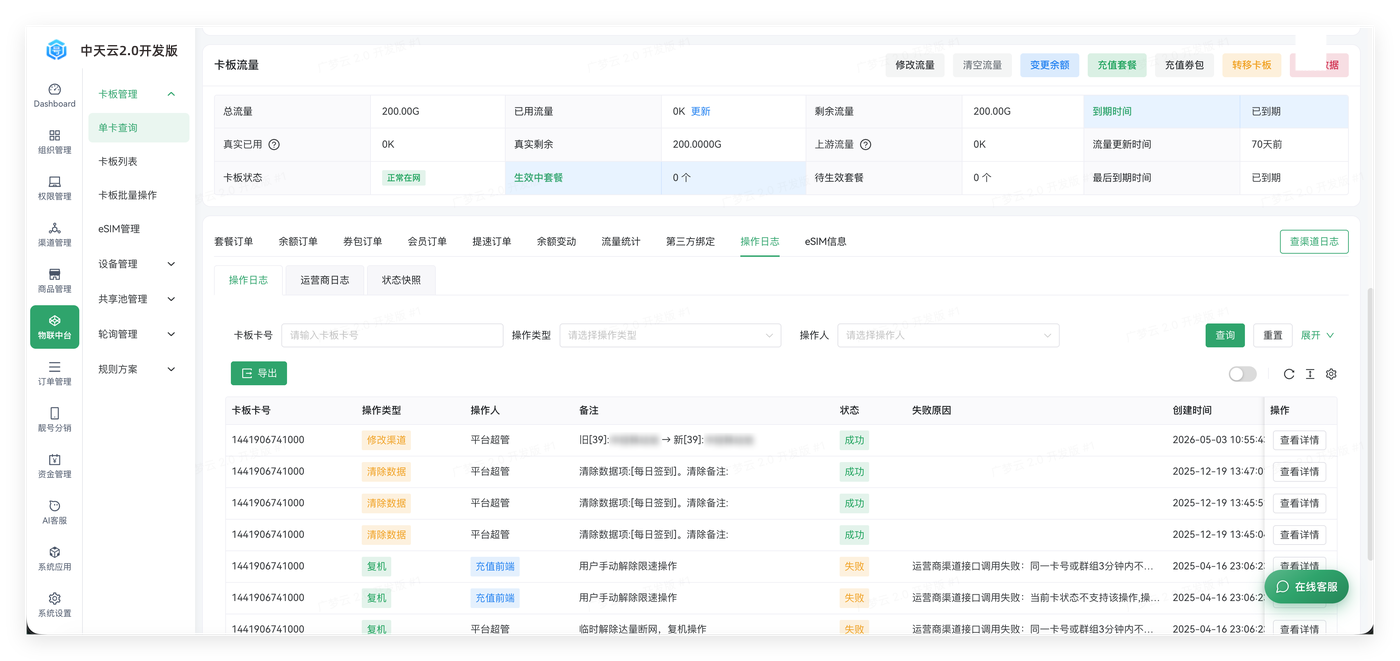Open table column settings gear
1400x661 pixels.
[x=1331, y=374]
